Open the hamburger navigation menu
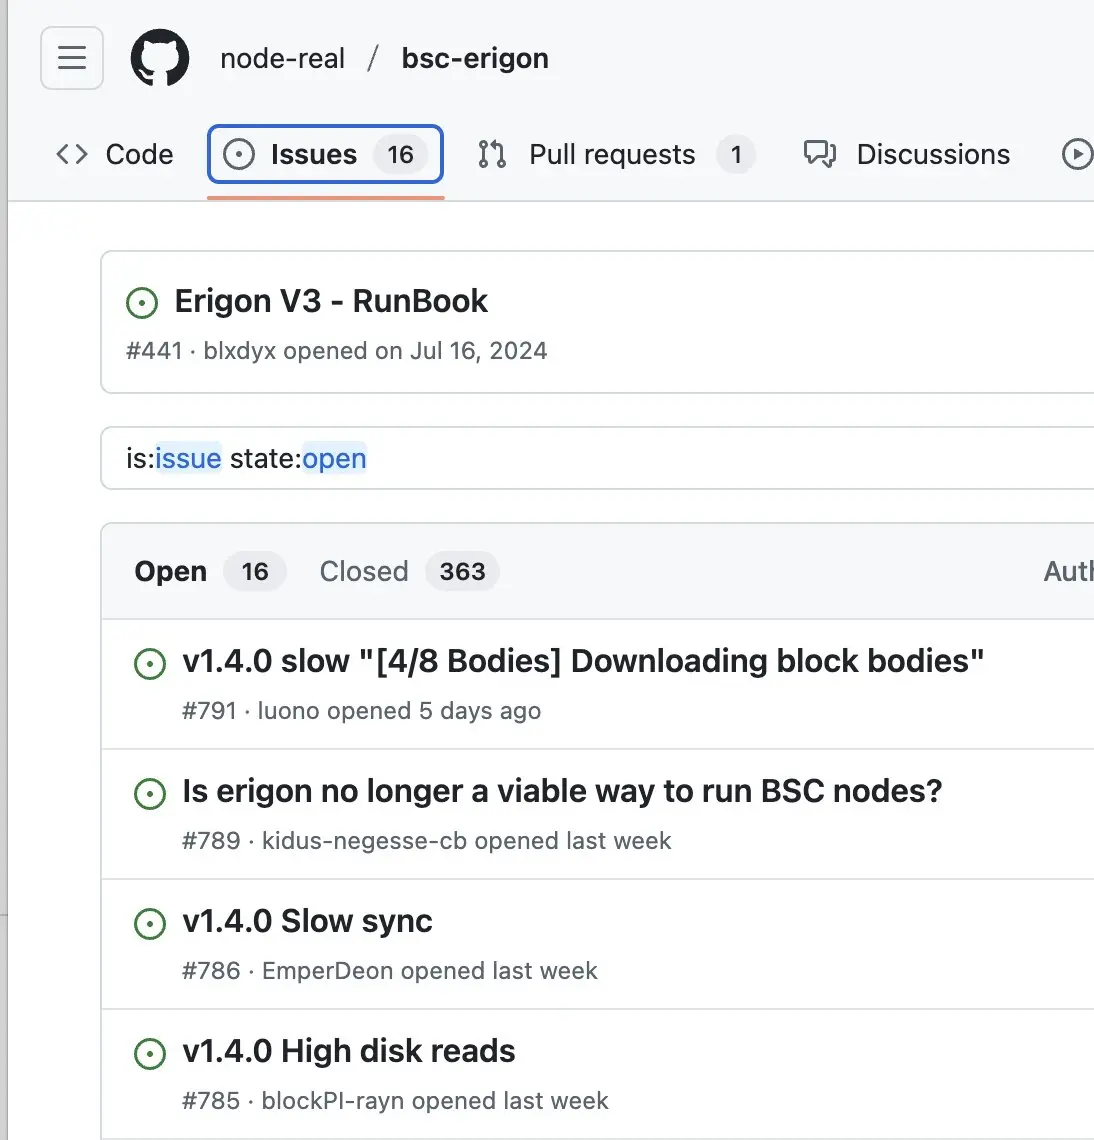 (x=72, y=58)
